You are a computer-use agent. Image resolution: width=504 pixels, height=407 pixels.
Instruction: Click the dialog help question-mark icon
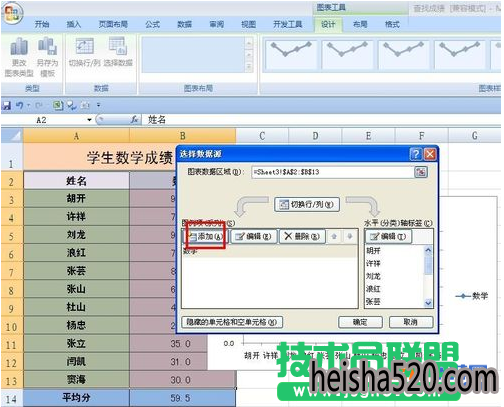(x=415, y=154)
